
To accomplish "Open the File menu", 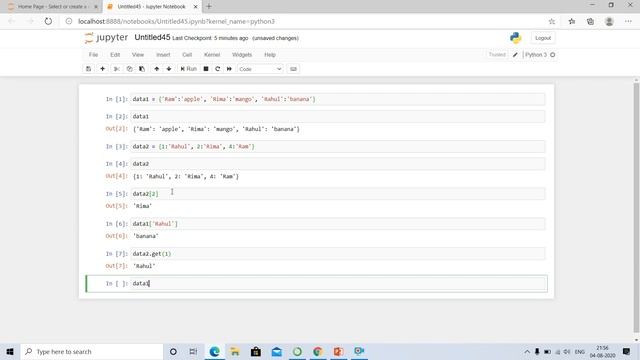I will pyautogui.click(x=93, y=55).
